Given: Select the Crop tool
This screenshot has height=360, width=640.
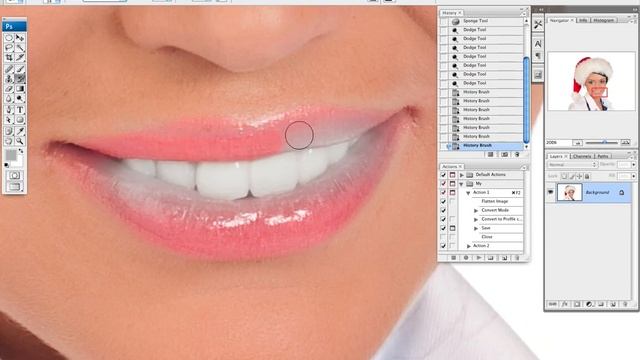Looking at the screenshot, I should click(x=9, y=58).
